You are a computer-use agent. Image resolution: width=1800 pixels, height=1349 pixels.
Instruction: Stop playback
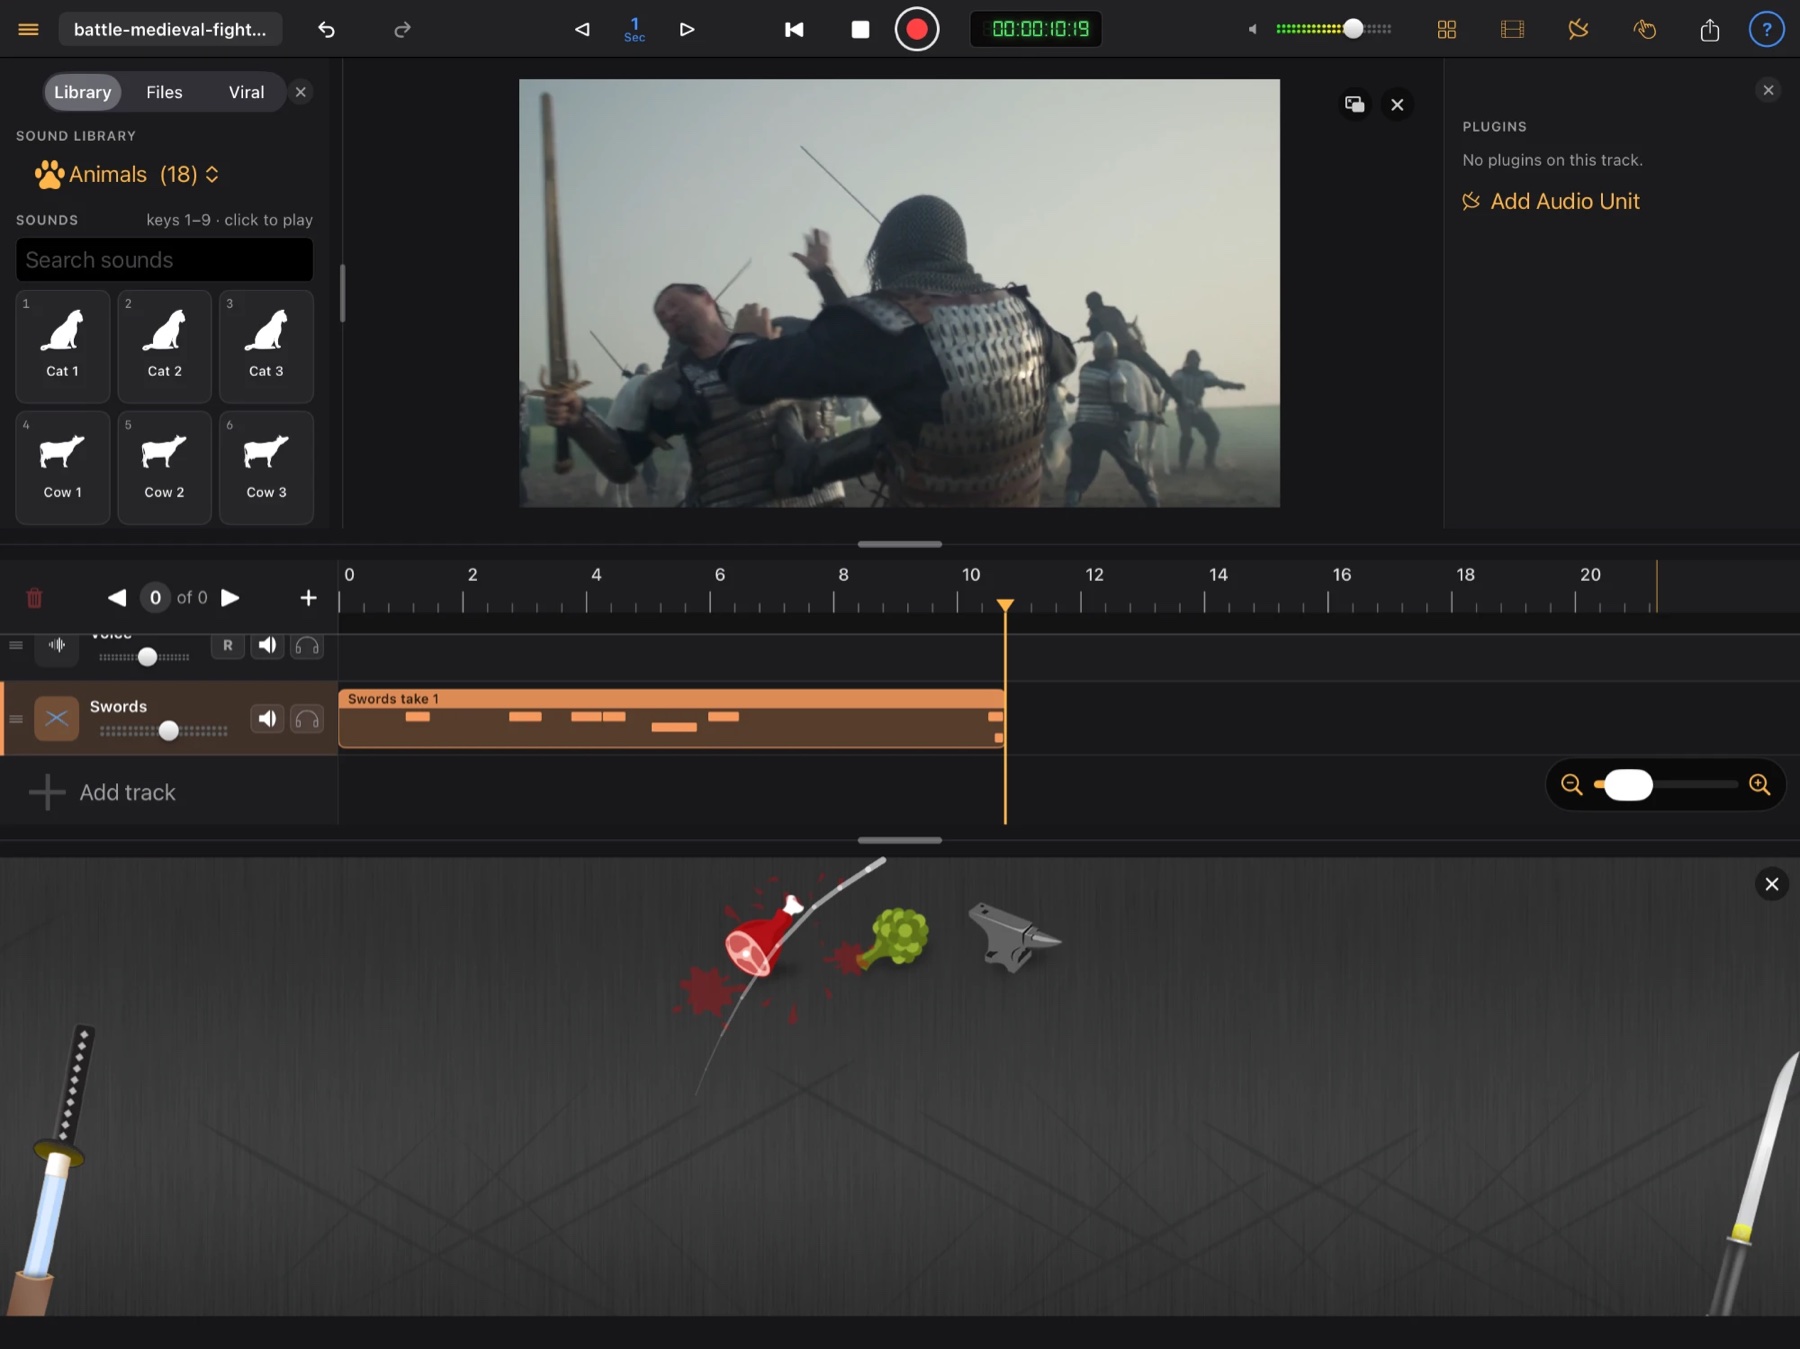click(x=860, y=29)
